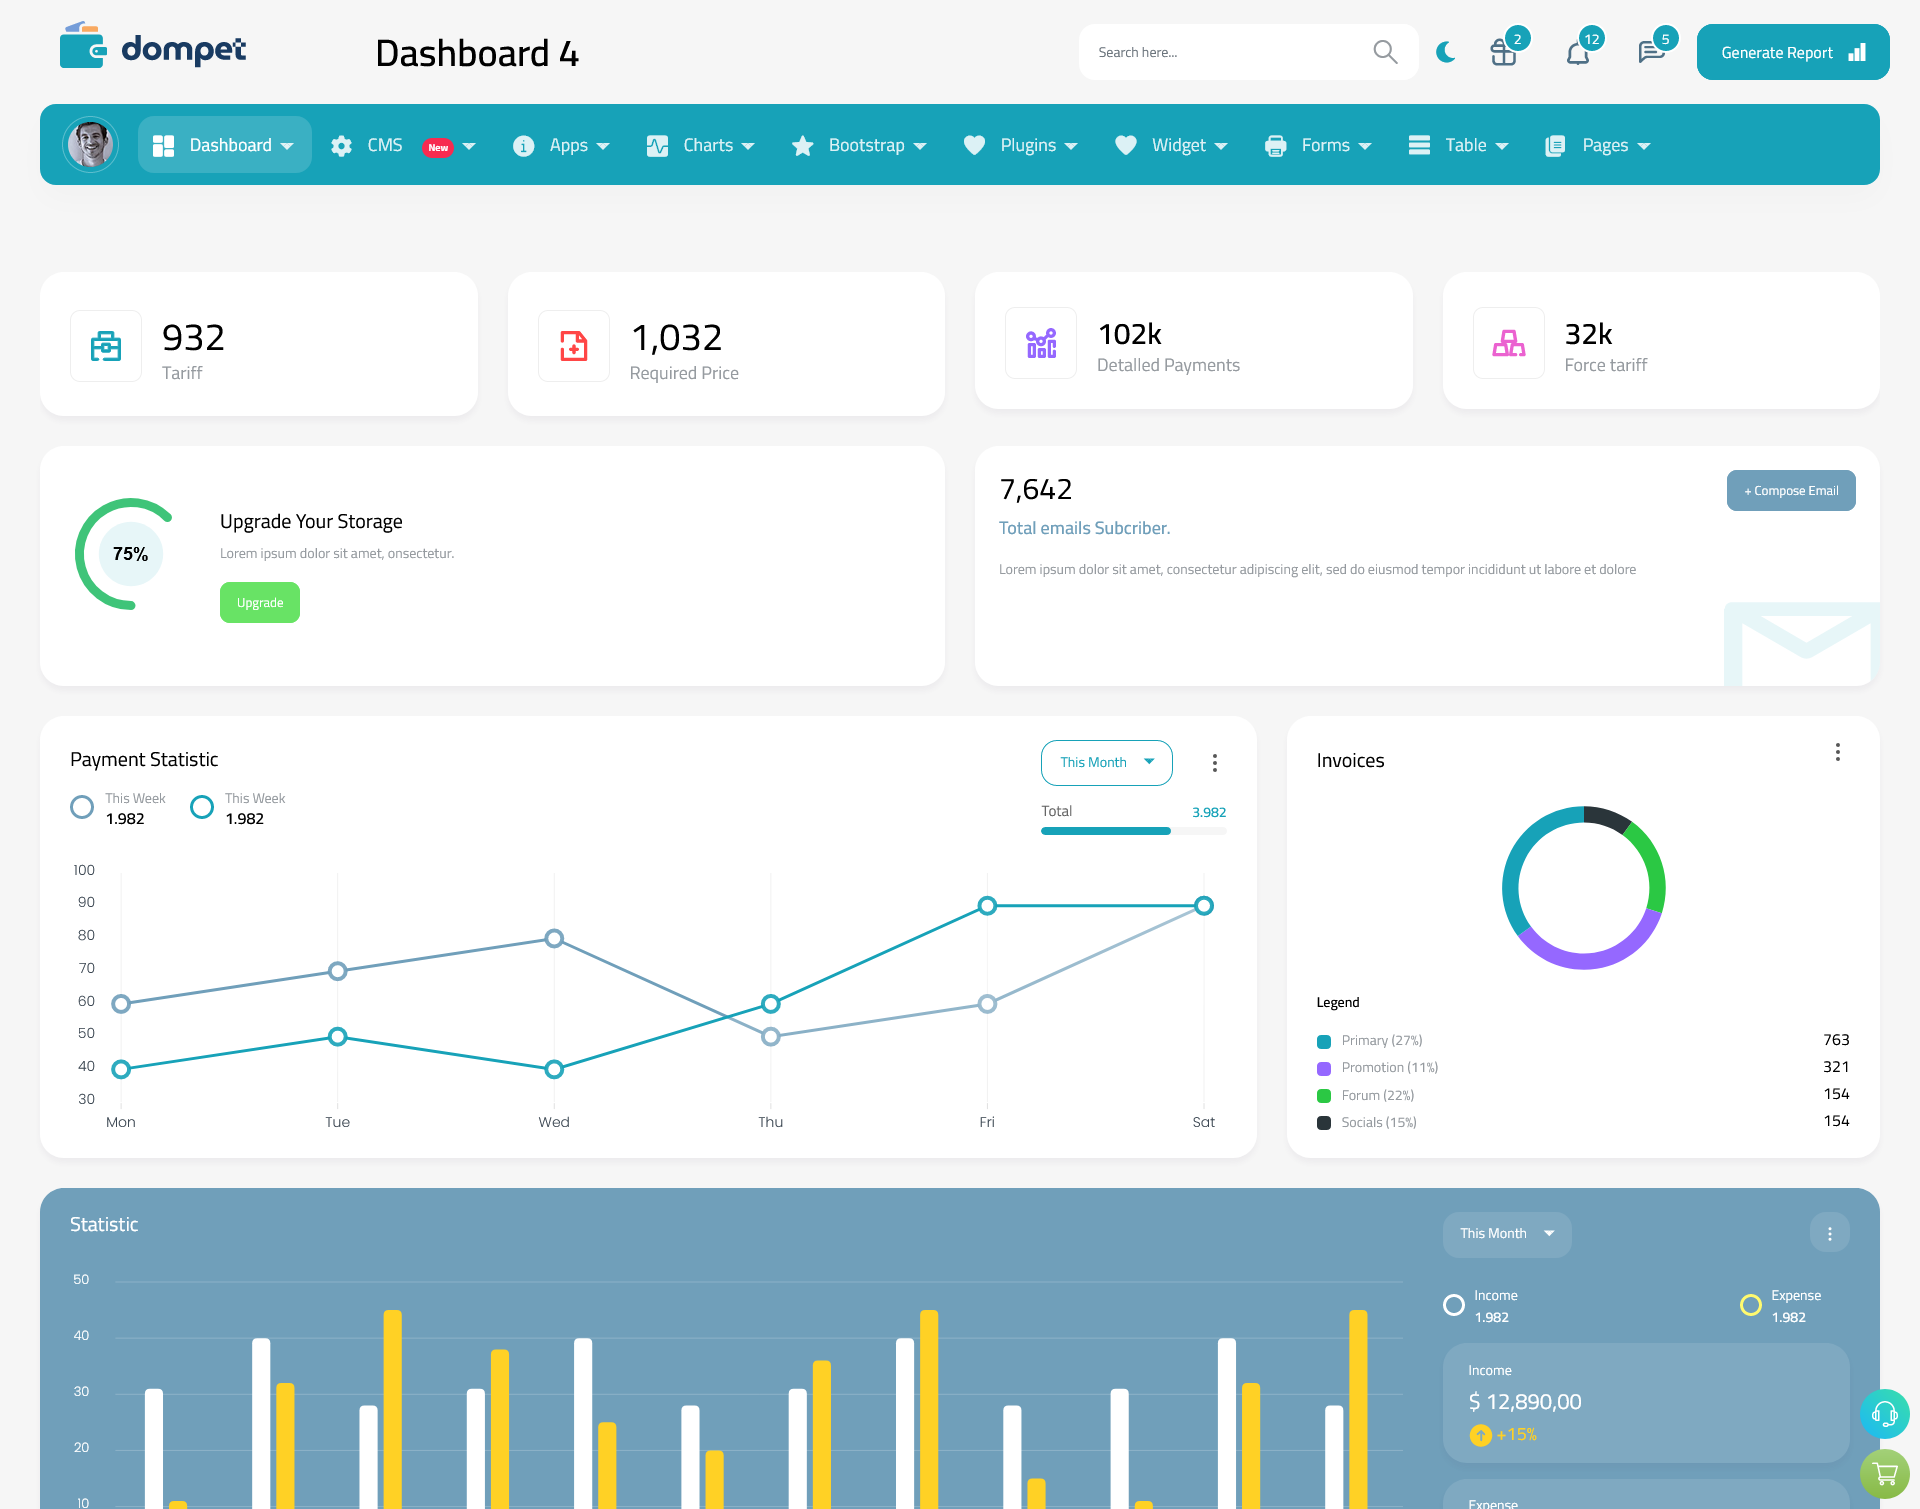This screenshot has width=1920, height=1509.
Task: Click the gift/promotions icon in navbar
Action: coord(1502,51)
